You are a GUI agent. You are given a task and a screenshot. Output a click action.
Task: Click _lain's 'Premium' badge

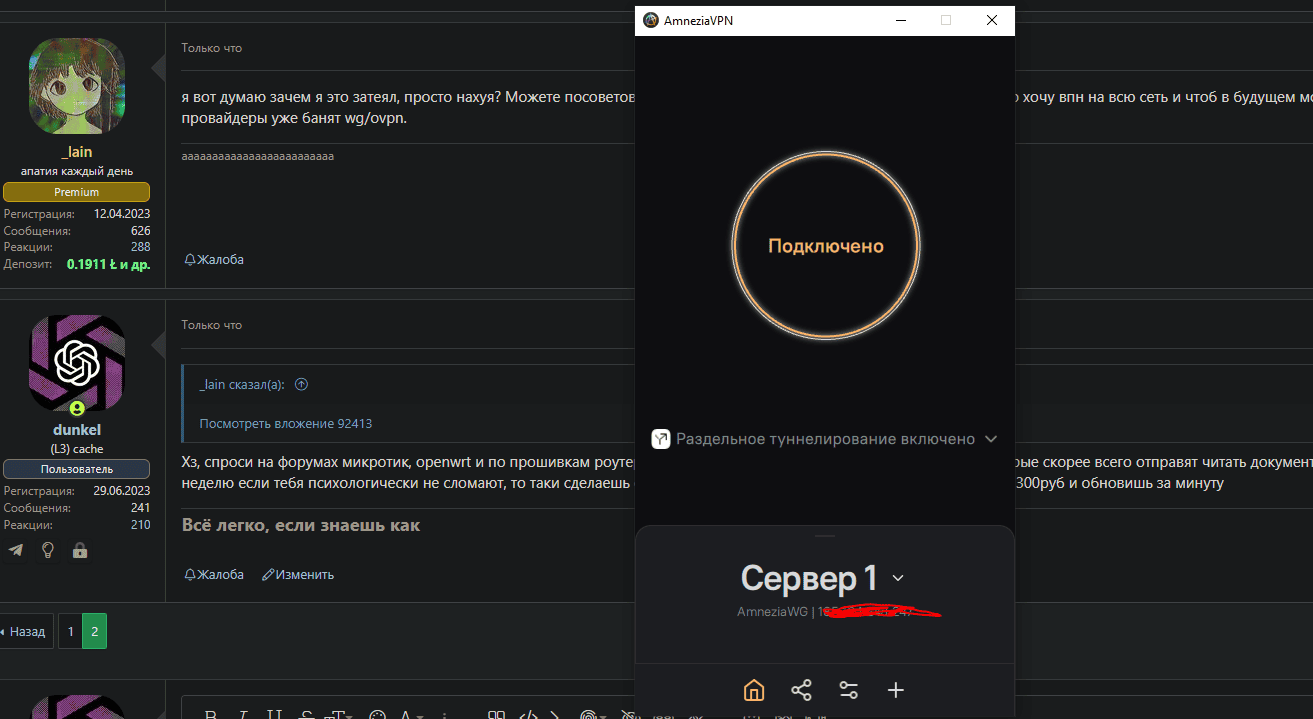point(77,192)
